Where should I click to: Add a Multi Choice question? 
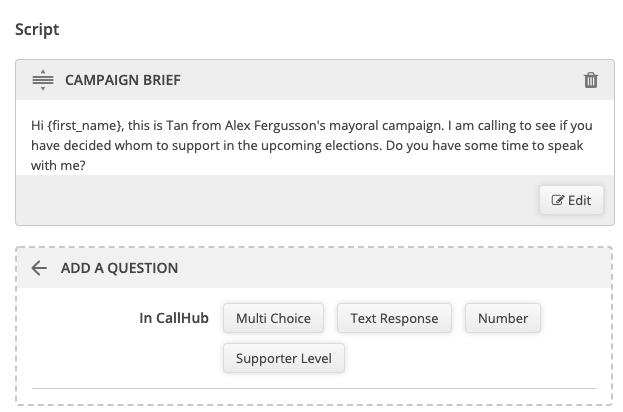[273, 318]
